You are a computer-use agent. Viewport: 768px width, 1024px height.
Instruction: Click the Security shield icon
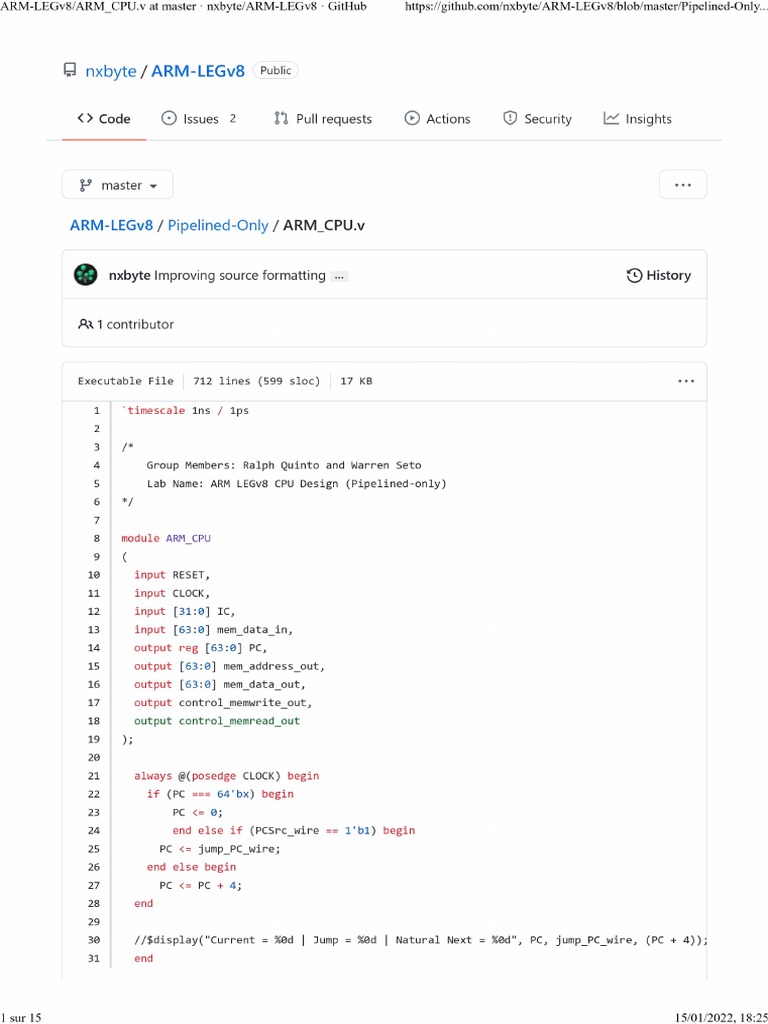click(x=510, y=118)
